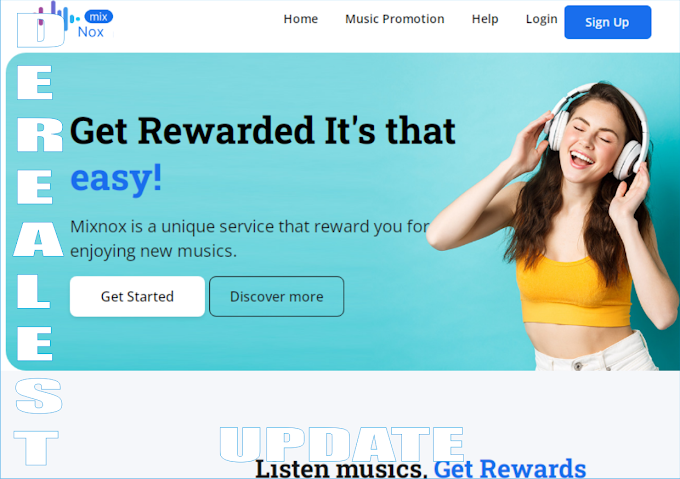Click the blue "easy!" headline word
680x479 pixels.
pos(116,178)
